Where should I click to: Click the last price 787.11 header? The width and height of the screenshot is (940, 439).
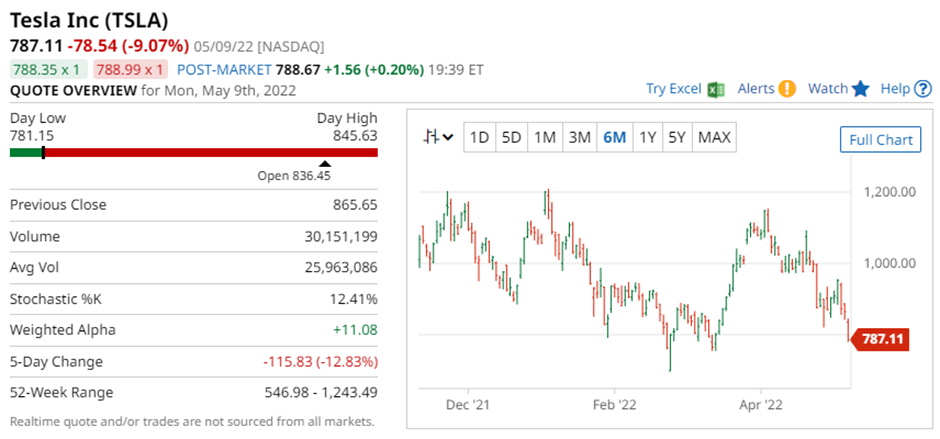[37, 46]
